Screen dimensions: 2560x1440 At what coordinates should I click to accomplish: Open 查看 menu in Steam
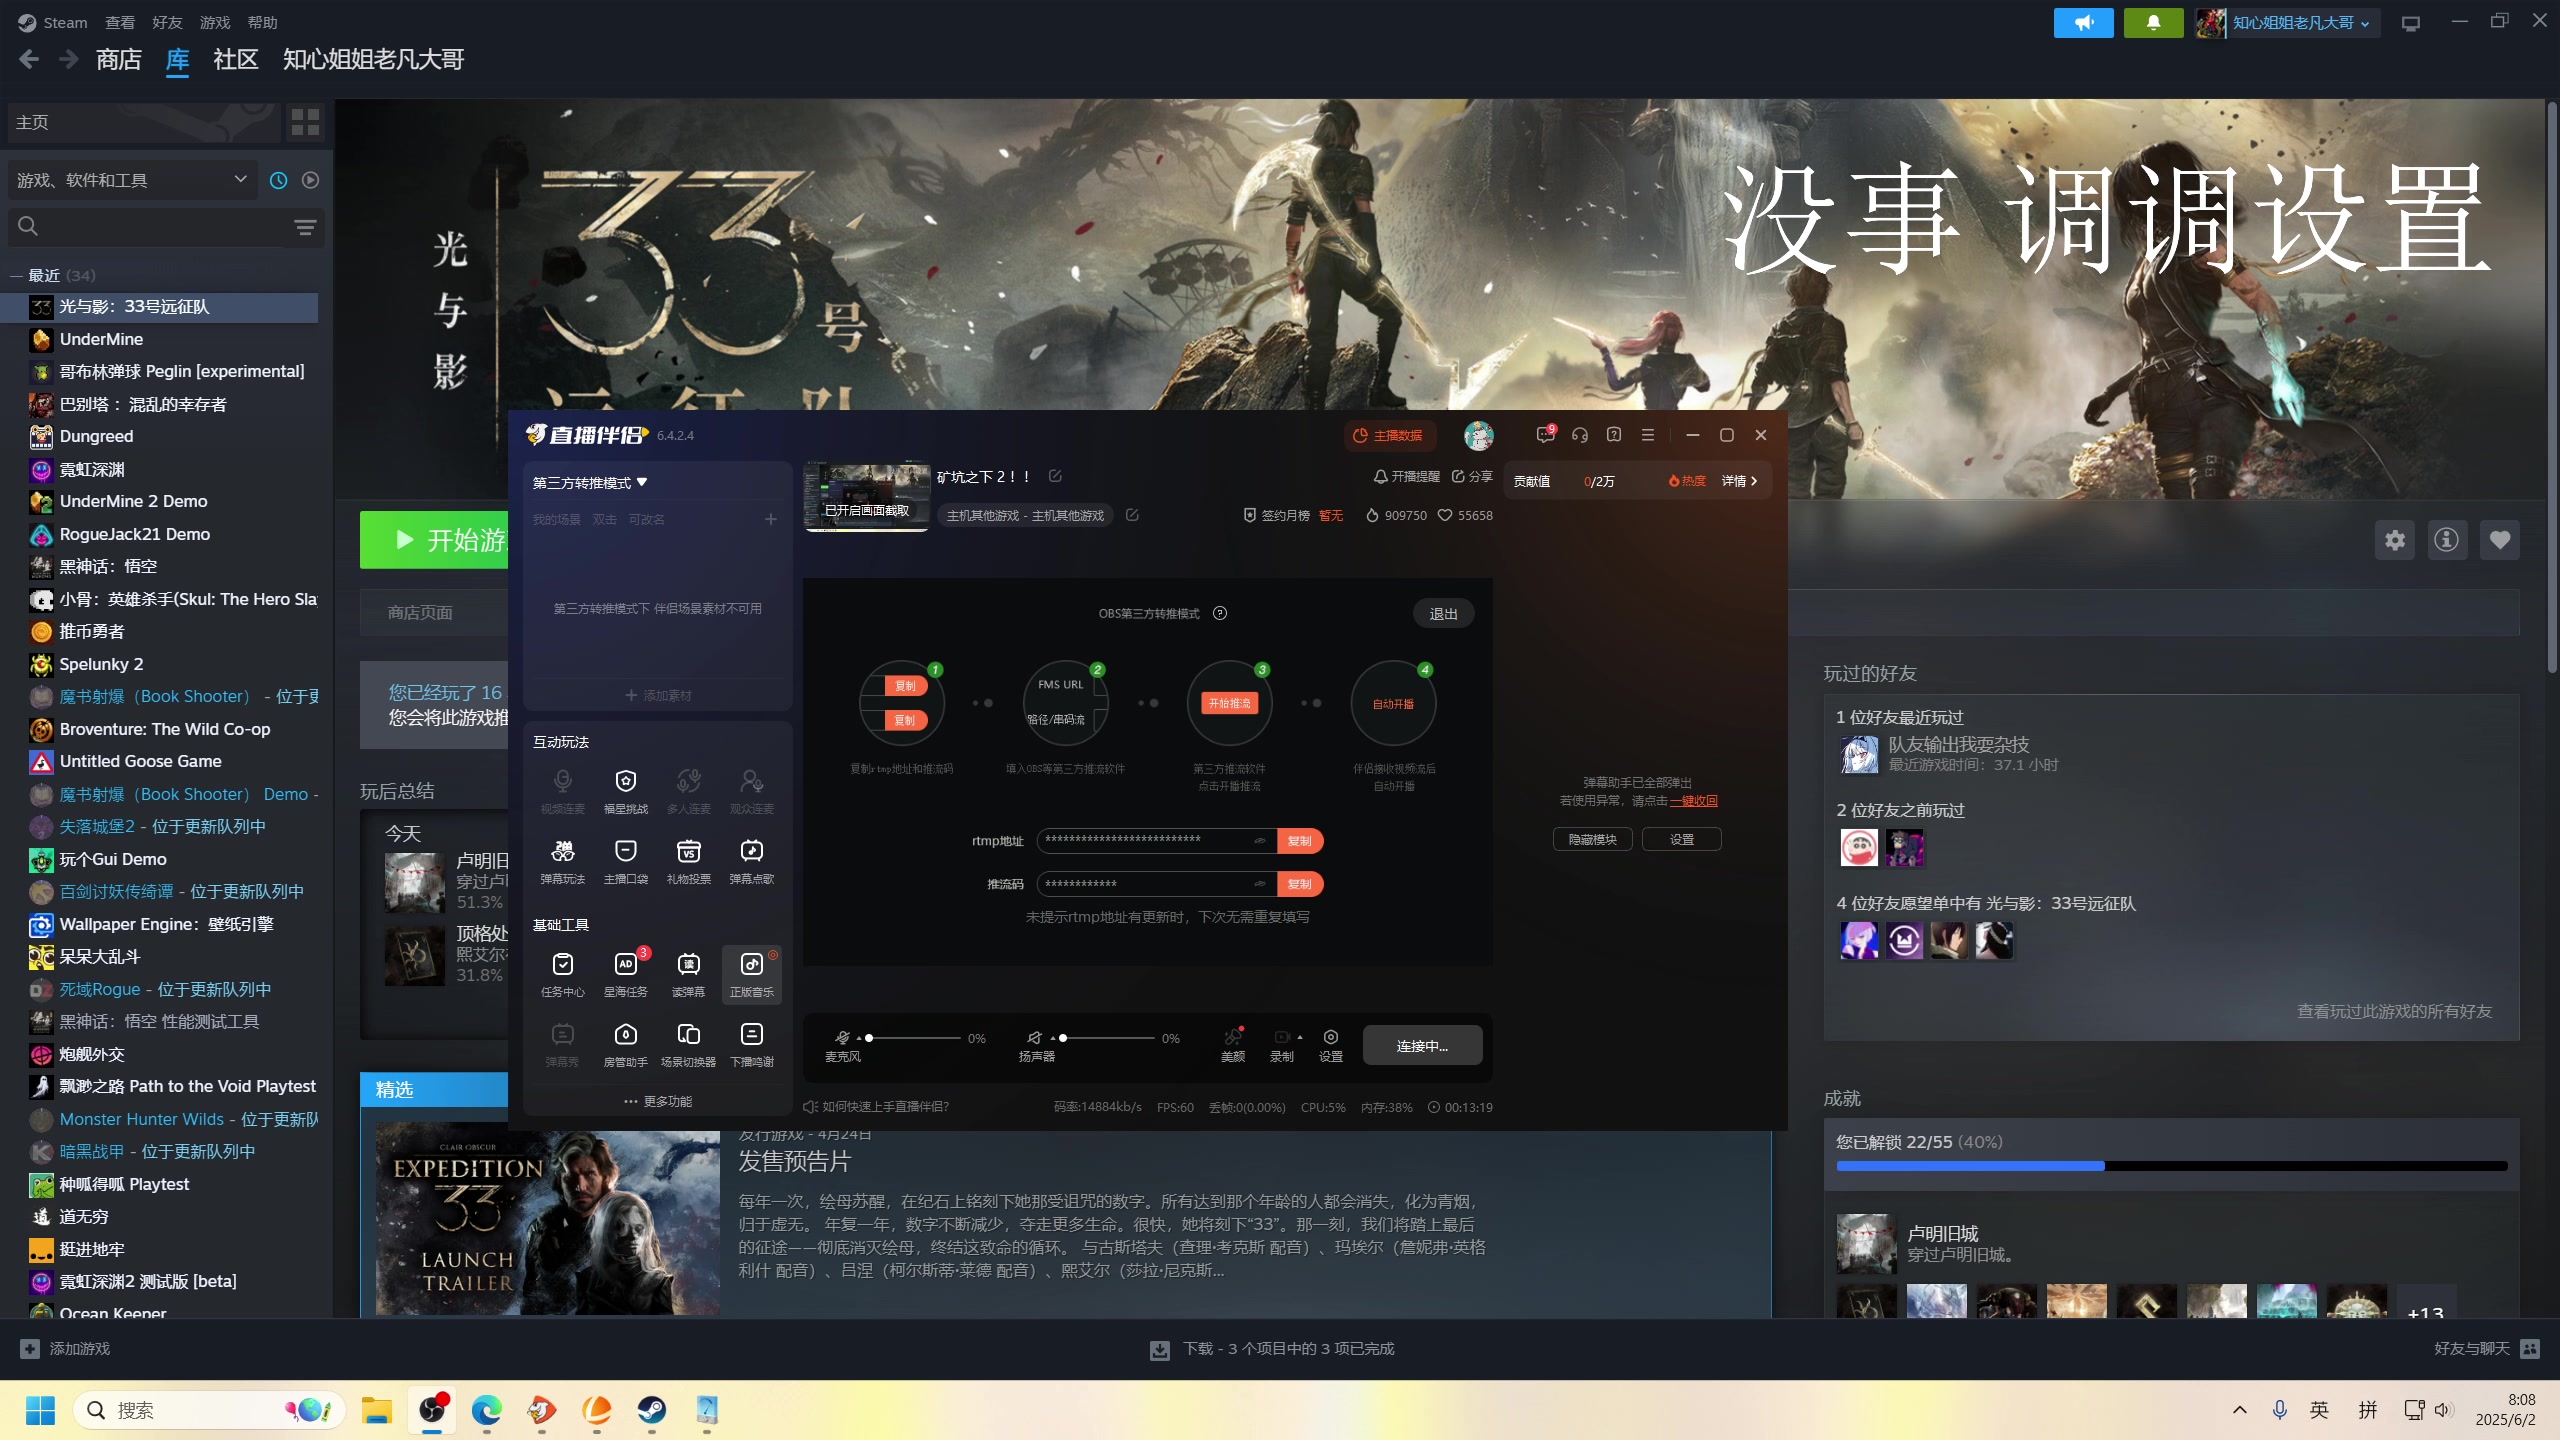click(x=120, y=22)
